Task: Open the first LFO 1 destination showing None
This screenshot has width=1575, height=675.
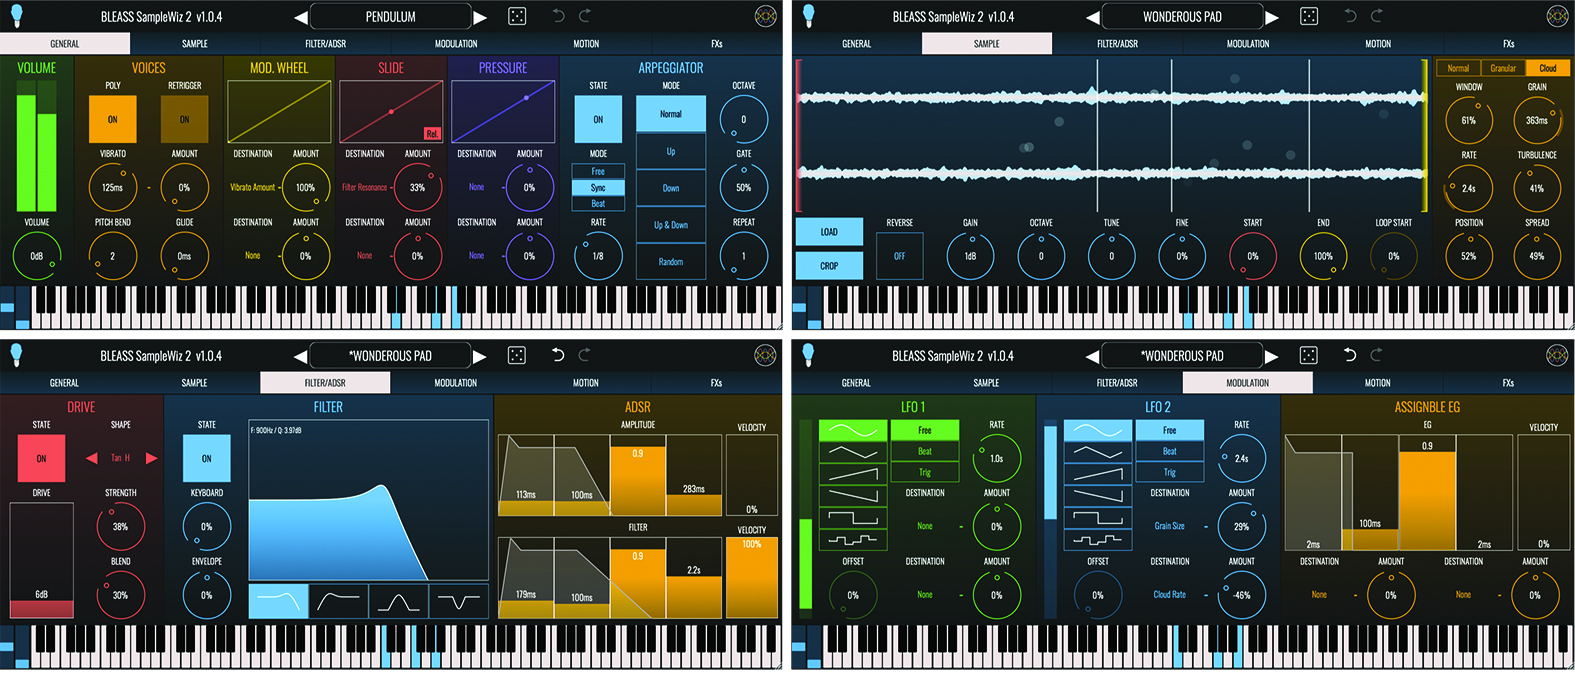Action: point(925,526)
